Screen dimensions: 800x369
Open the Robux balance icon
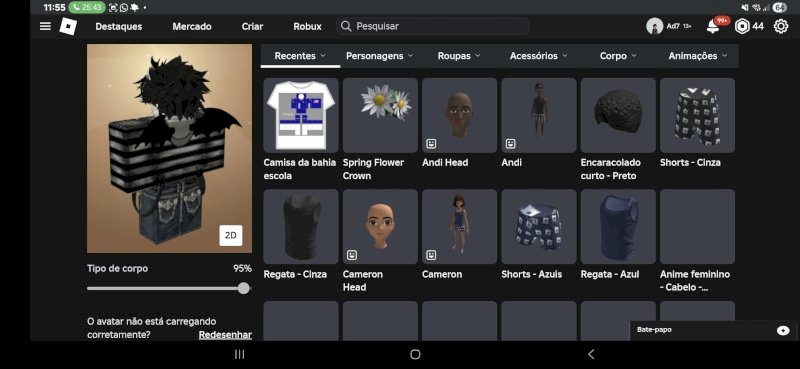tap(742, 26)
